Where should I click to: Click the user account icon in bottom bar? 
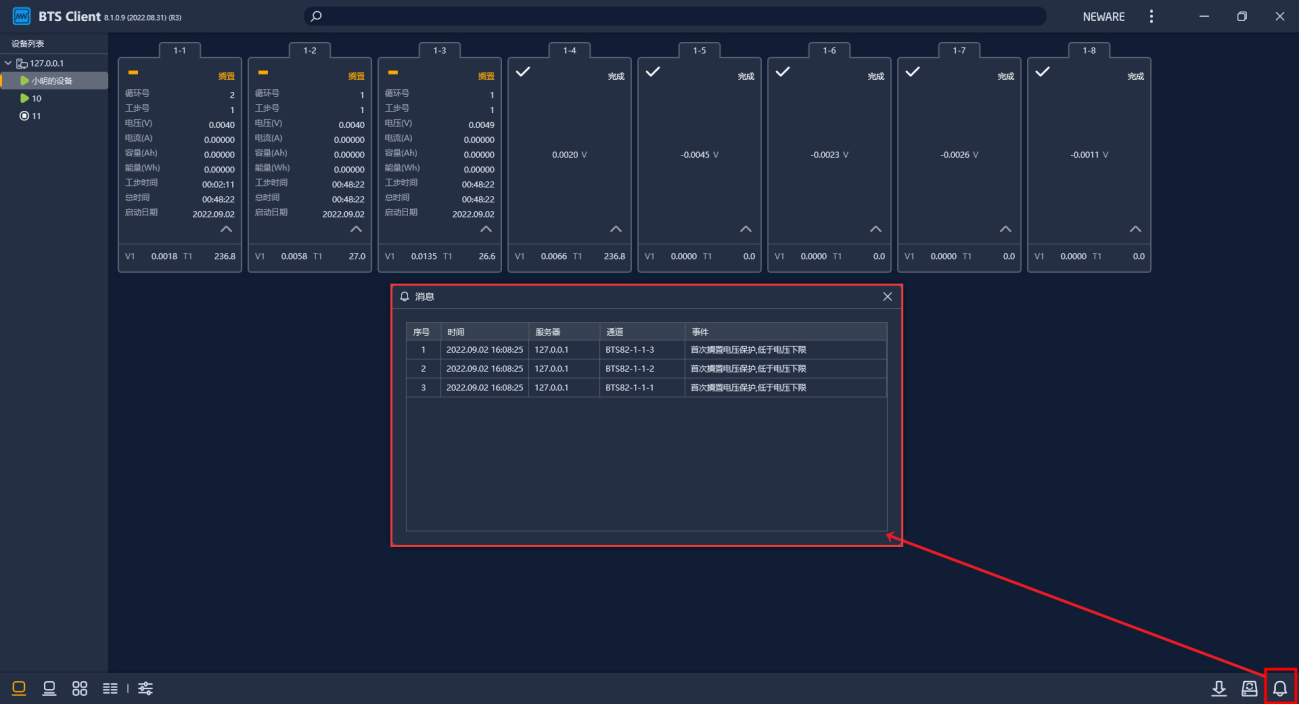[1249, 688]
